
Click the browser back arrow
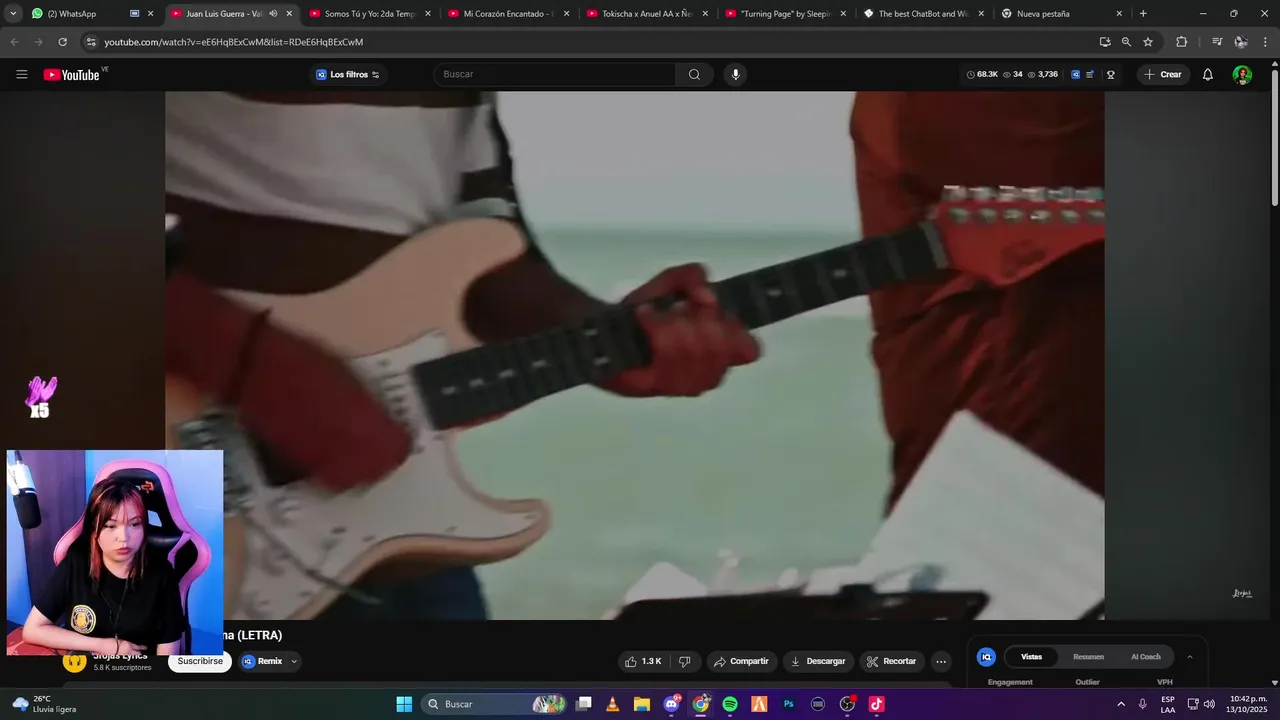[14, 42]
